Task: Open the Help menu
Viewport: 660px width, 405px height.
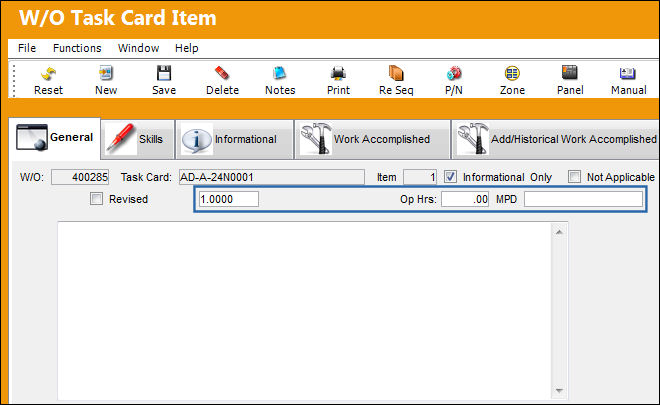Action: 186,48
